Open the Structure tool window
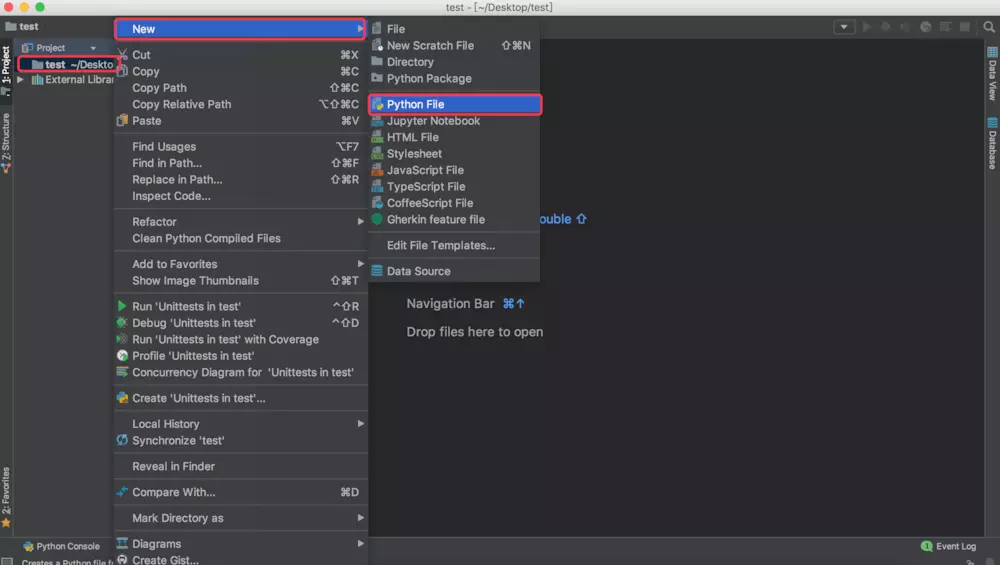Image resolution: width=1000 pixels, height=565 pixels. [6, 141]
